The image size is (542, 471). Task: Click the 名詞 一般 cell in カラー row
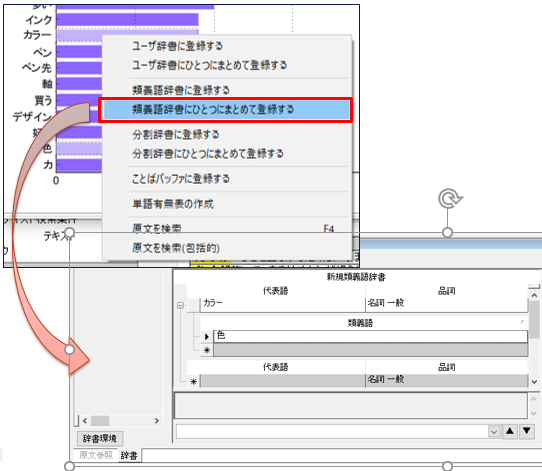tap(447, 304)
